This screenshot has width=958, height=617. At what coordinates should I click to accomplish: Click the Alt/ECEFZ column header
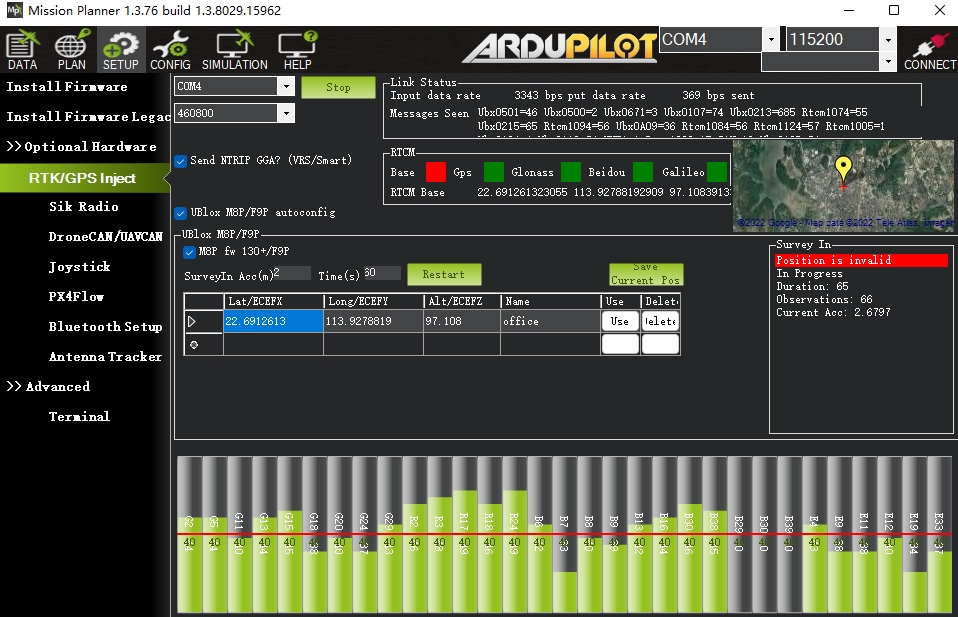tap(462, 301)
